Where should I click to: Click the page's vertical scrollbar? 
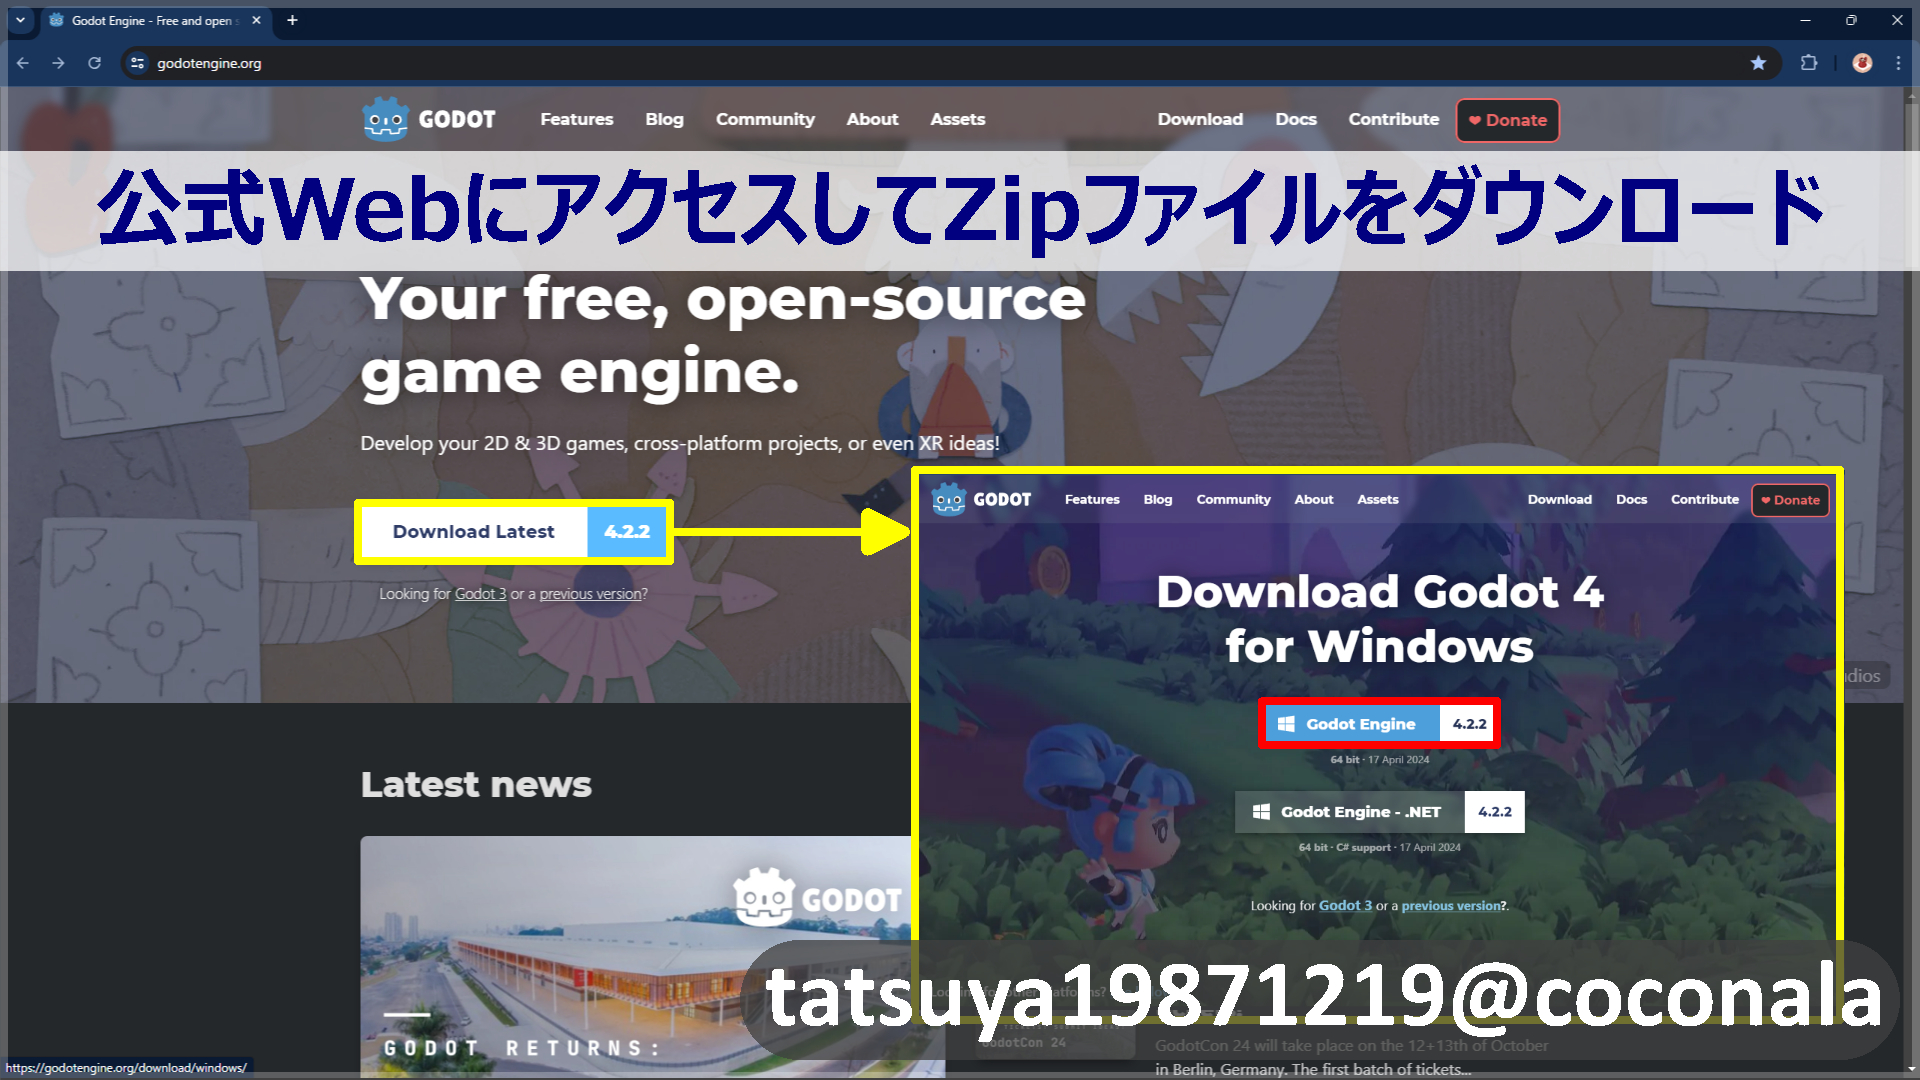point(1911,580)
